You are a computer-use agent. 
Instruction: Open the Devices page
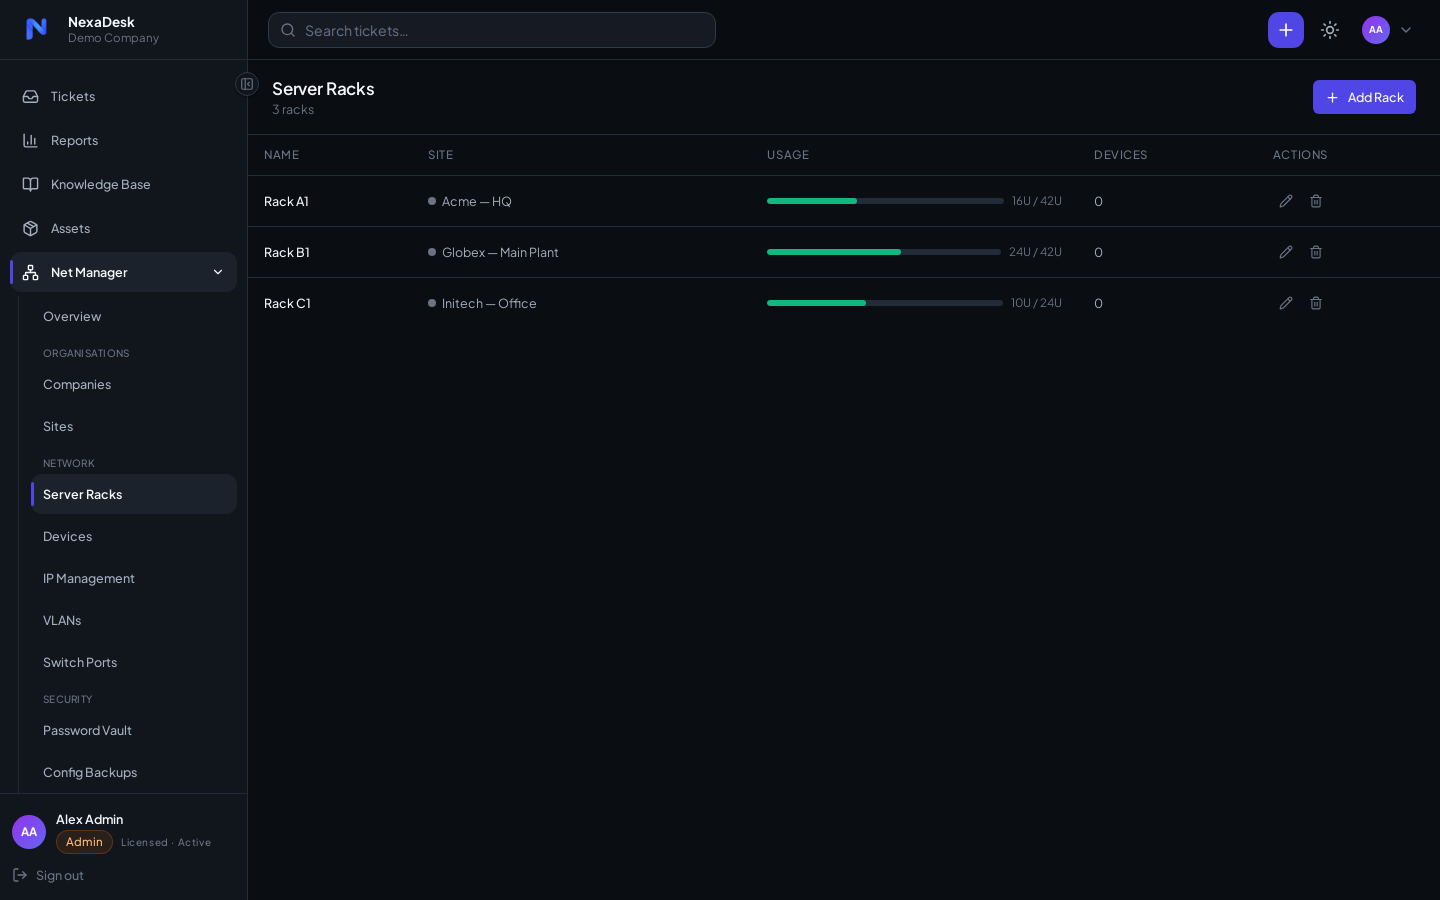134,537
